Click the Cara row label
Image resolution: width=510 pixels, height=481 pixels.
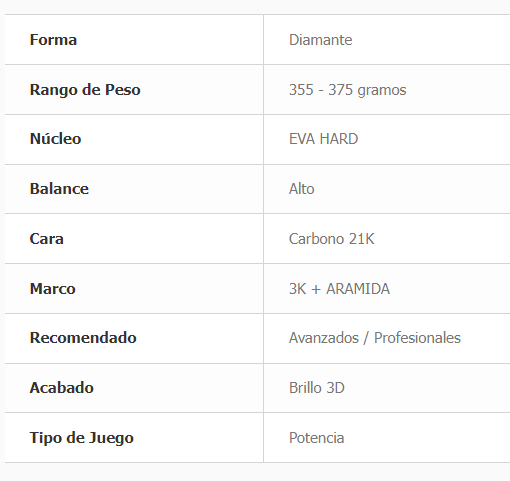pyautogui.click(x=47, y=239)
